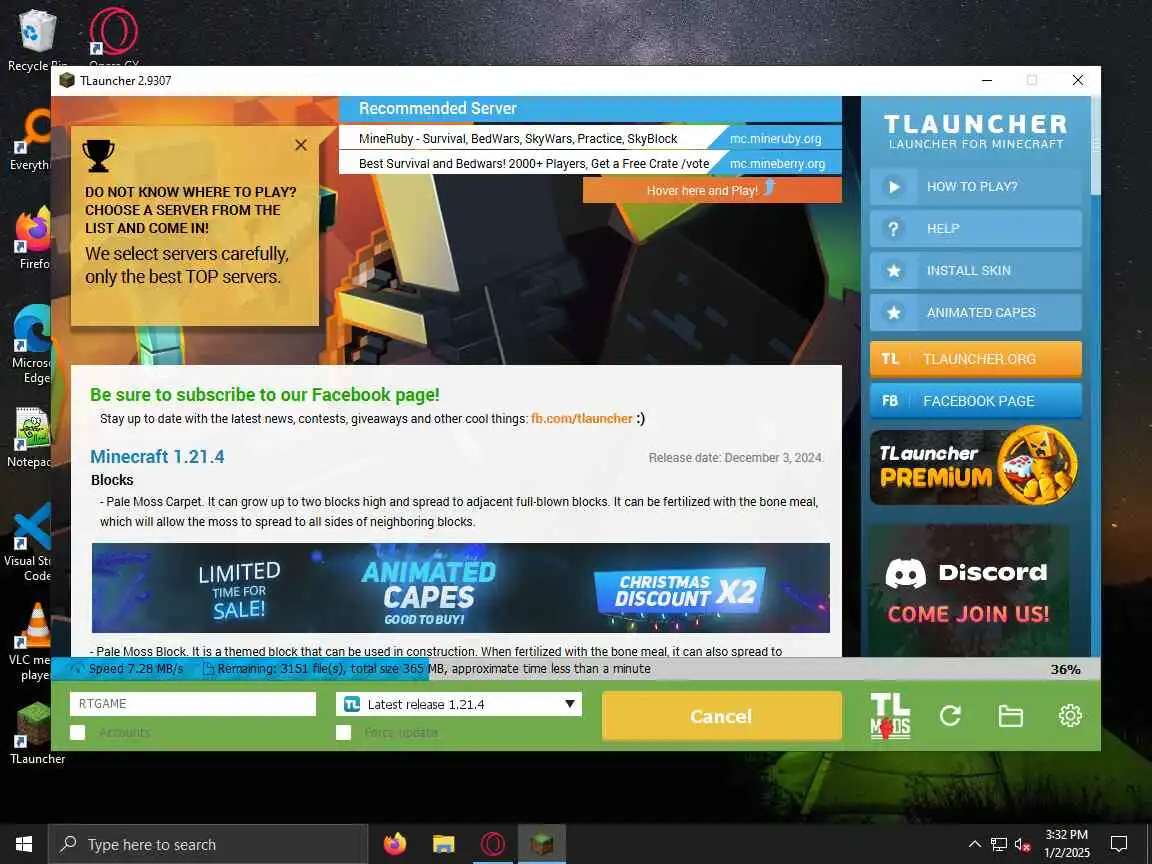Select the MineRuby server row
Screen dimensions: 1152x864
pyautogui.click(x=590, y=138)
